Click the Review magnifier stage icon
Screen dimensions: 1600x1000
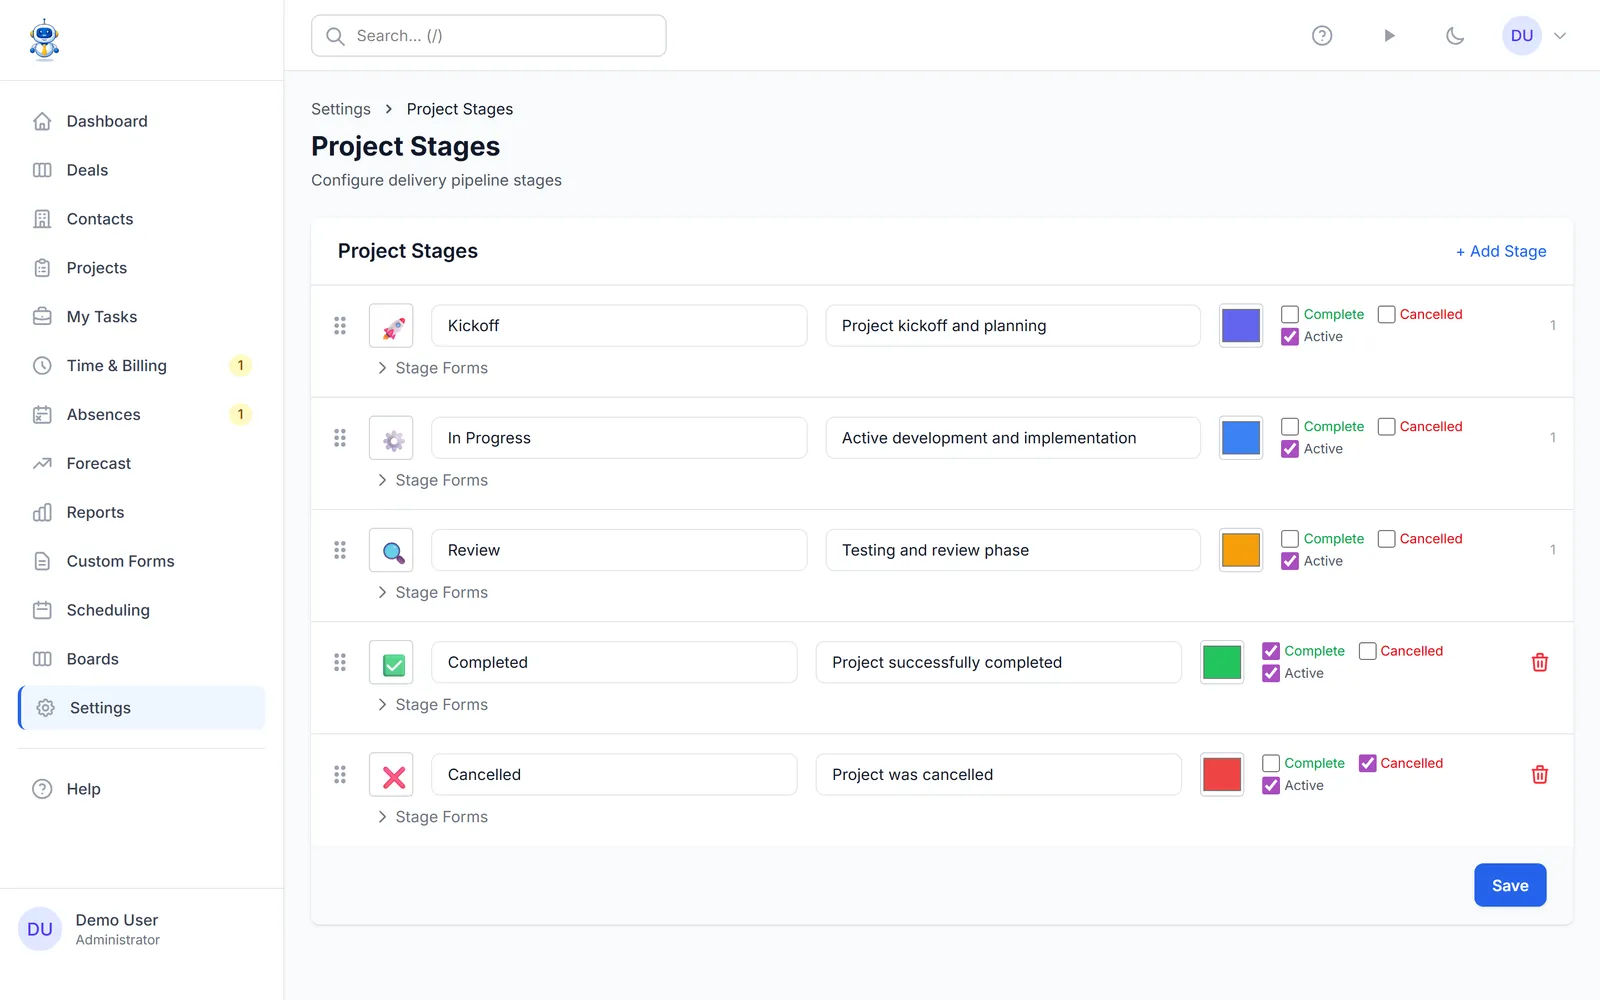click(x=391, y=550)
